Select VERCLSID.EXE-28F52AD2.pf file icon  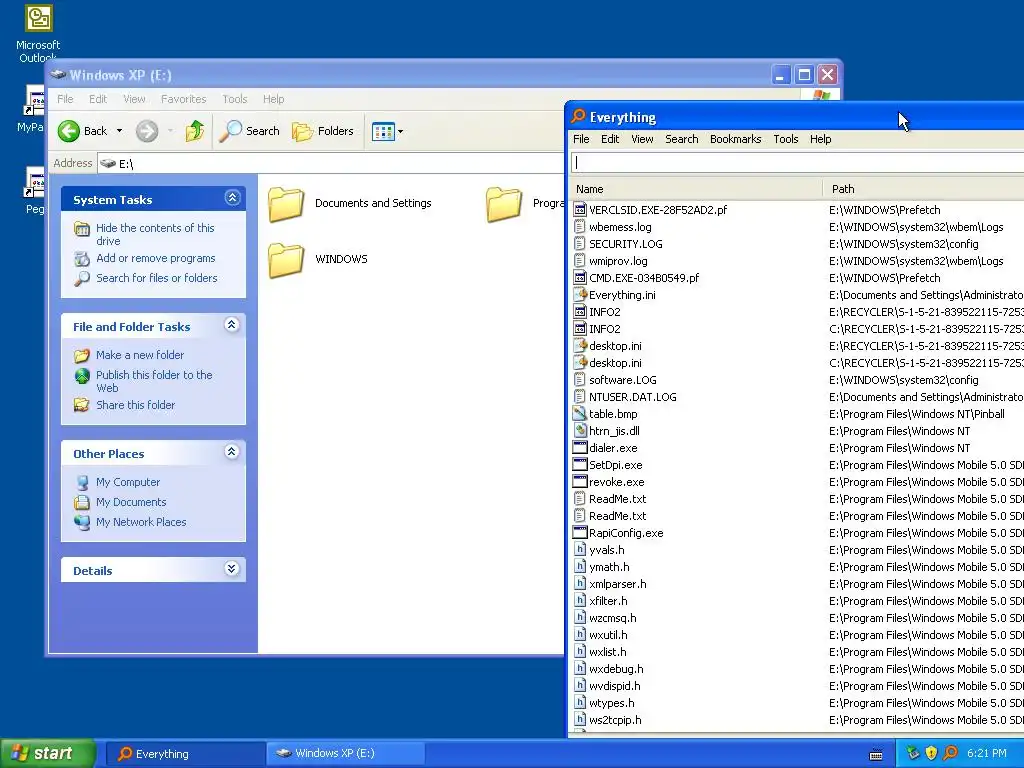click(579, 210)
